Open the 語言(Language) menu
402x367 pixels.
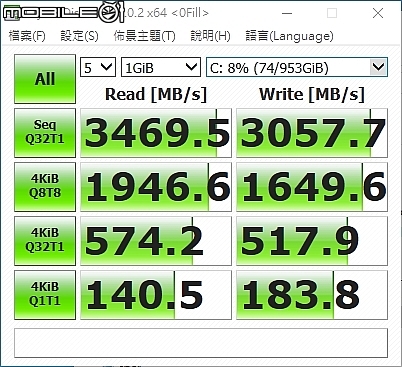pos(289,36)
